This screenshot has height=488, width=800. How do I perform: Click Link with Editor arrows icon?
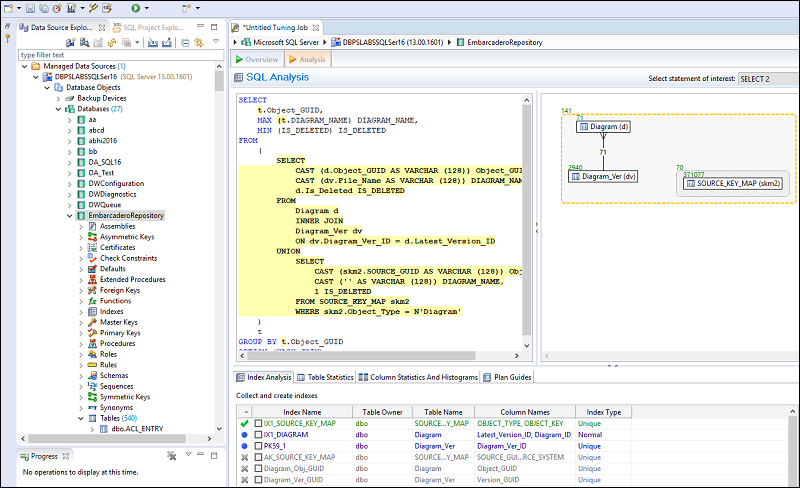click(198, 42)
